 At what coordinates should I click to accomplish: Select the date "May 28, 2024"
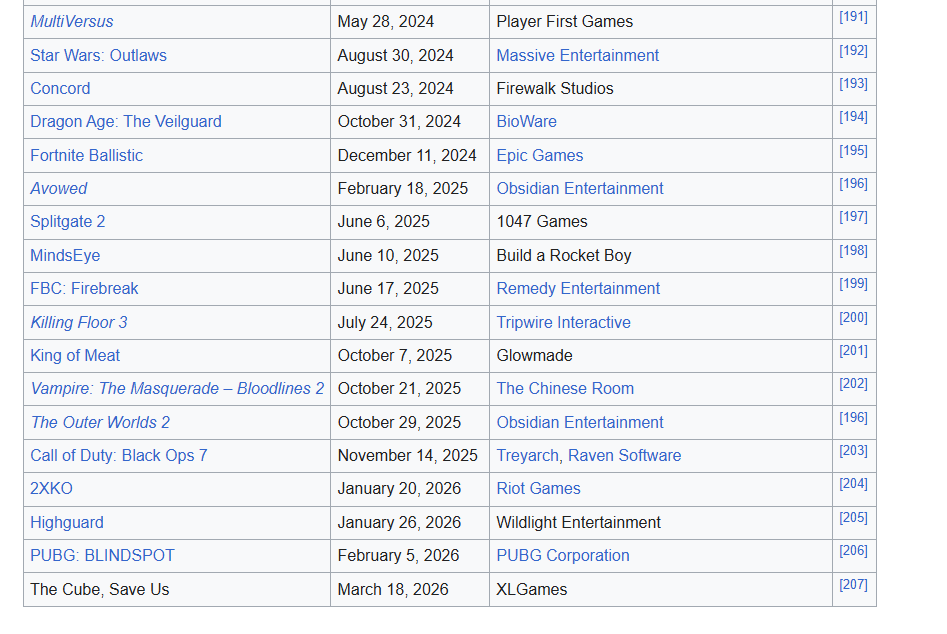coord(386,22)
